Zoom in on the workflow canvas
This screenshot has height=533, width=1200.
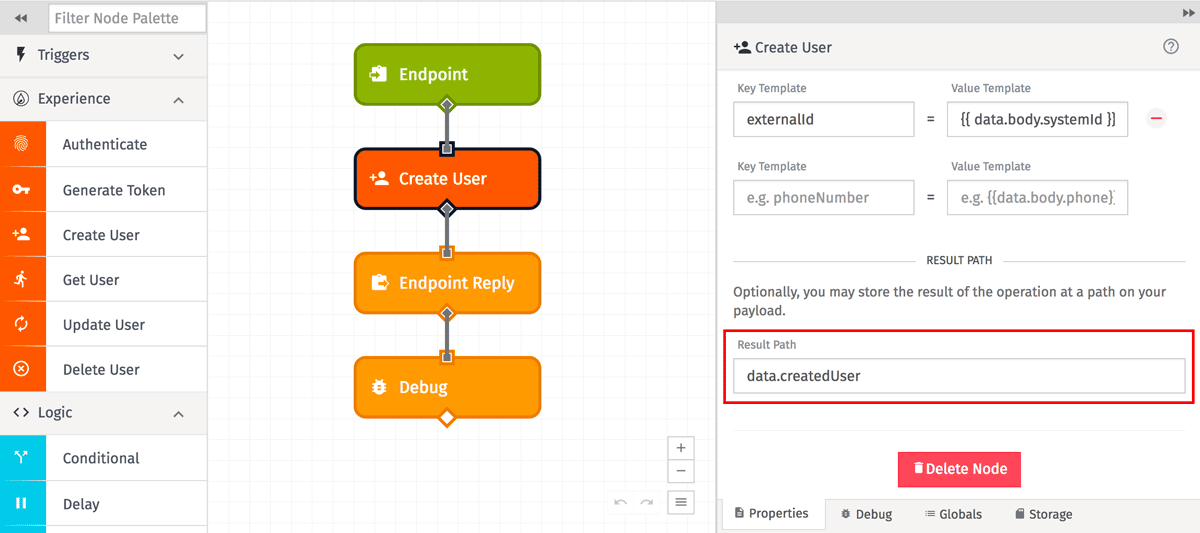pos(681,448)
